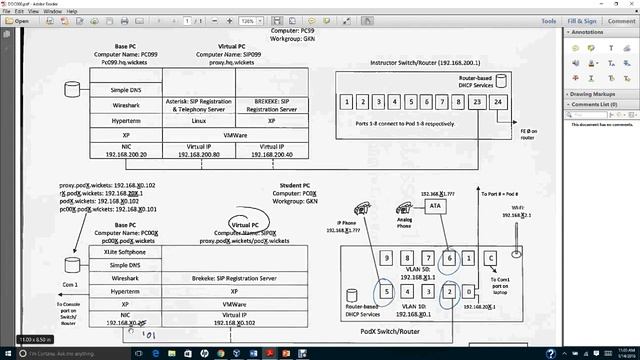Zoom out with the minus button
Image resolution: width=640 pixels, height=360 pixels.
[x=215, y=21]
